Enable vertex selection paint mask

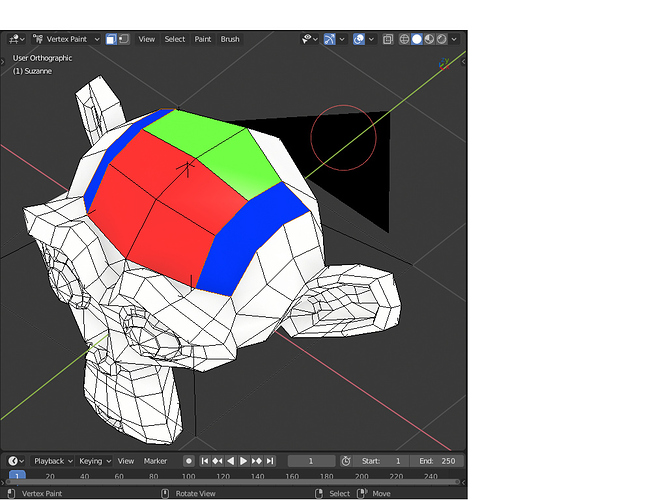pyautogui.click(x=124, y=39)
